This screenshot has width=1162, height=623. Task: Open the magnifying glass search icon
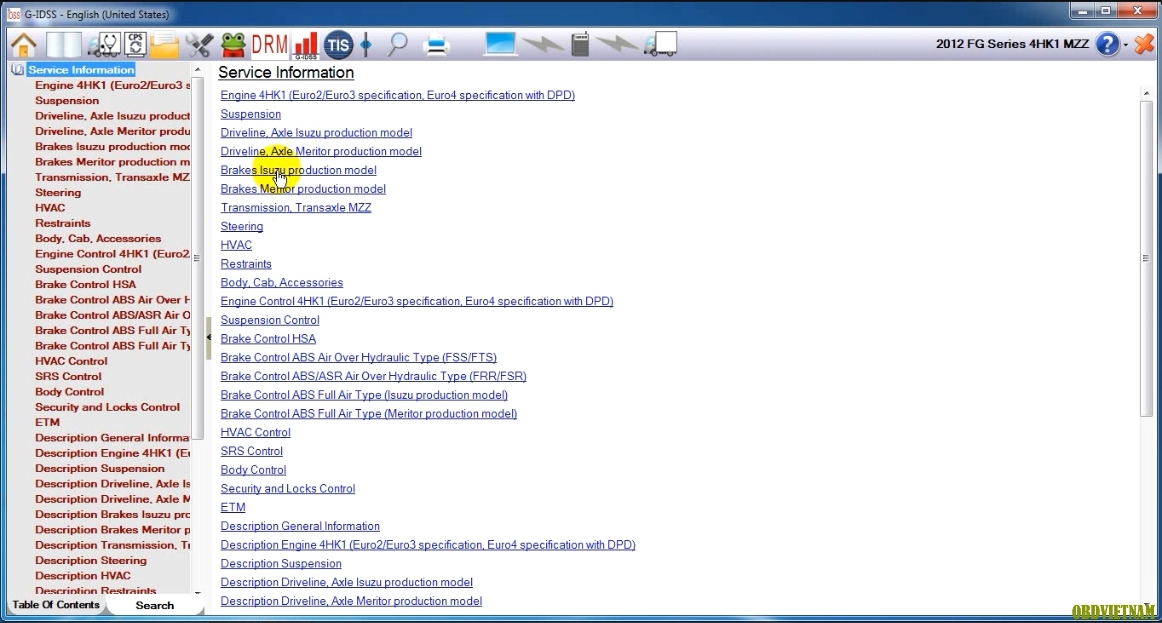(398, 44)
